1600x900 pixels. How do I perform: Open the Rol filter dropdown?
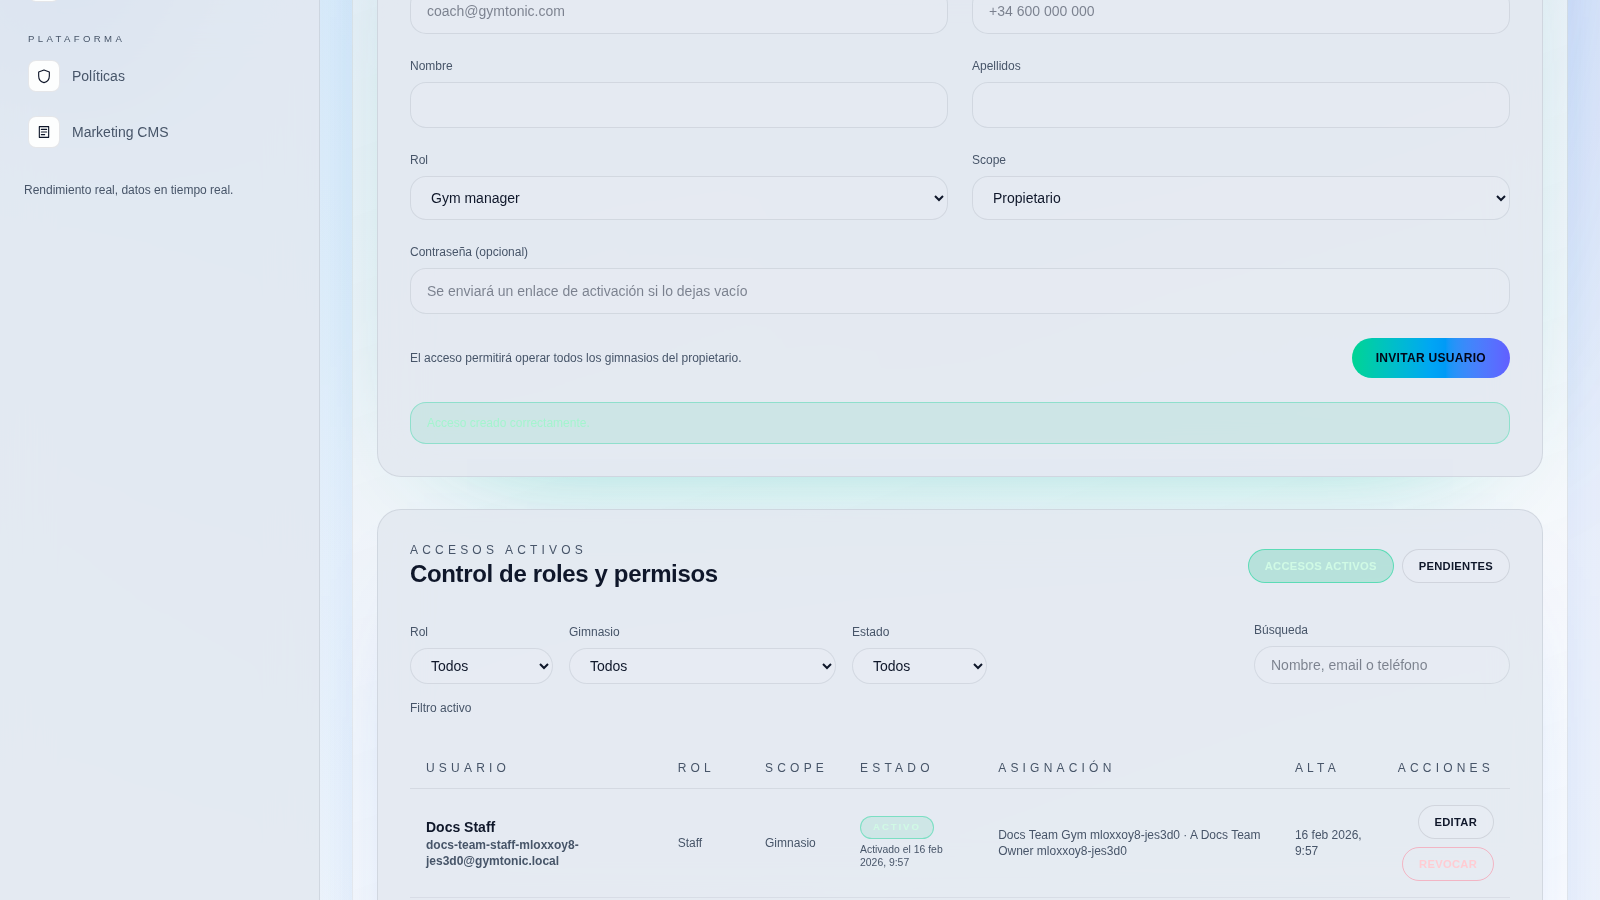click(x=481, y=666)
